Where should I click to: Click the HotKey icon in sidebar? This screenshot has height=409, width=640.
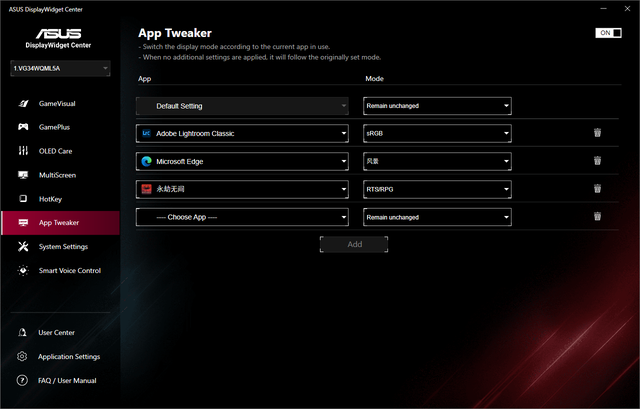[23, 199]
